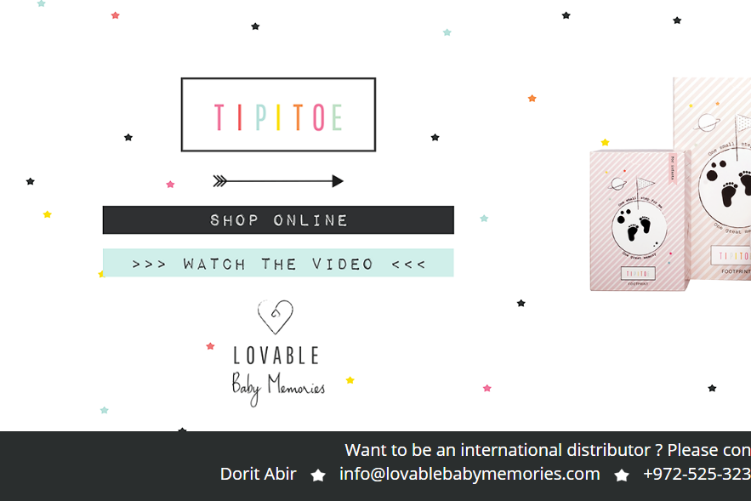Click white star between Dorit Abir and email
Viewport: 751px width, 501px height.
click(318, 475)
